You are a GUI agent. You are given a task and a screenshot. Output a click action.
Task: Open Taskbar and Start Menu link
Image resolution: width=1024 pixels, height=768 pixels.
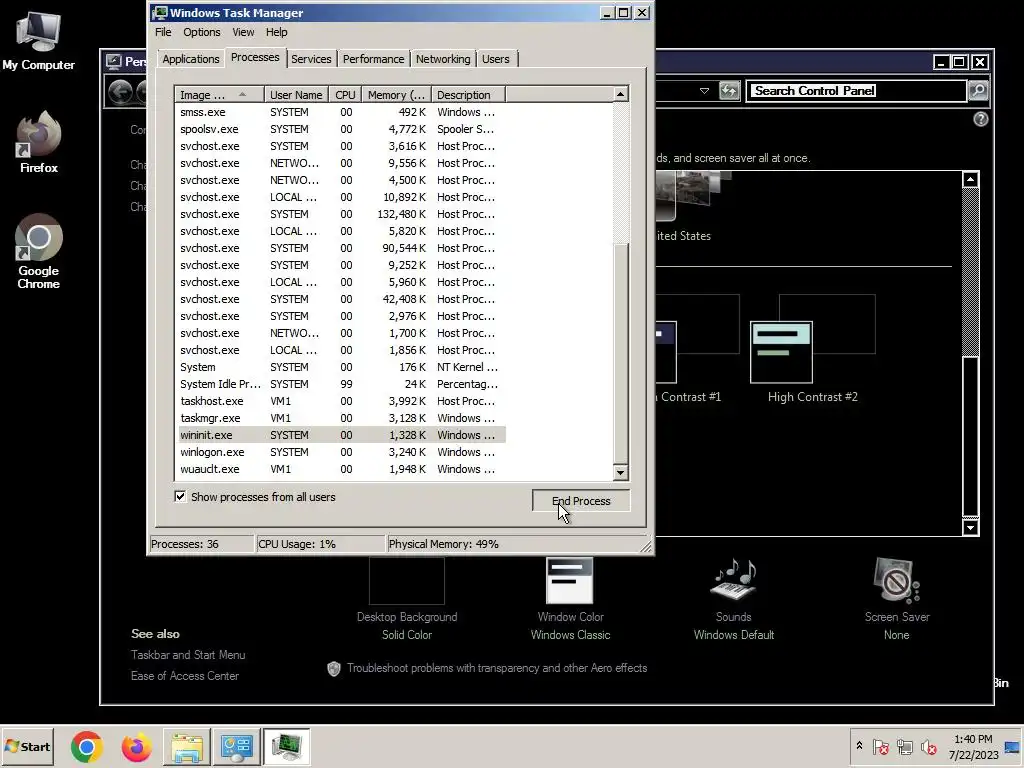coord(188,655)
